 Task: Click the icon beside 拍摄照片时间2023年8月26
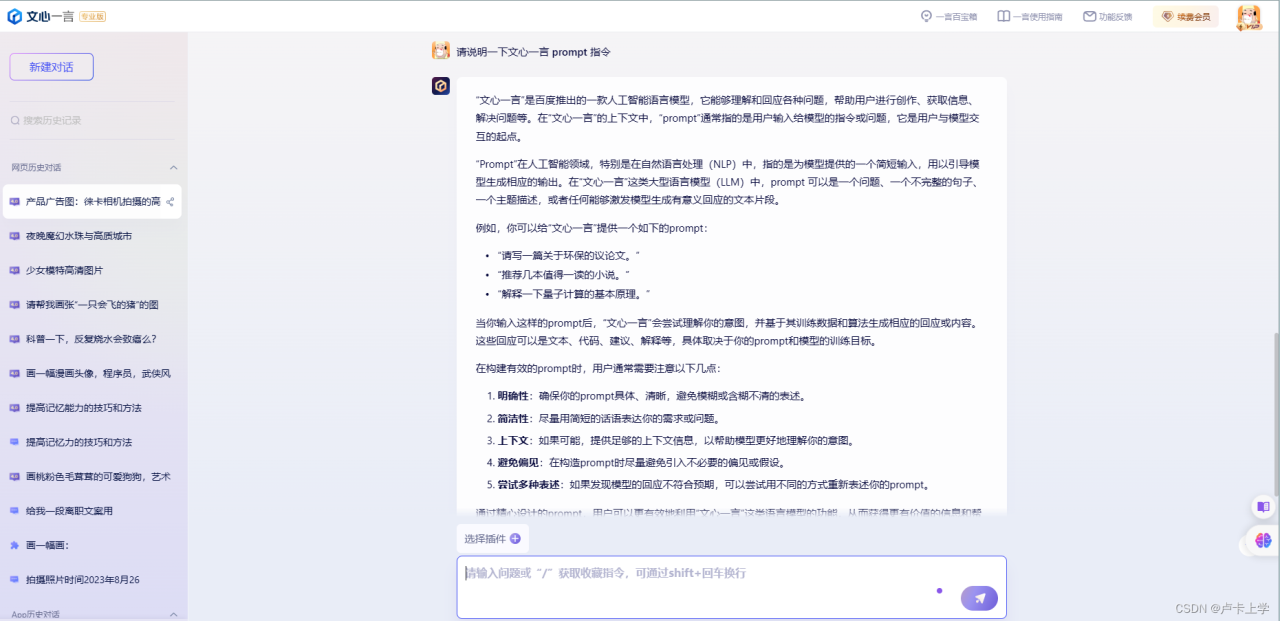[14, 579]
